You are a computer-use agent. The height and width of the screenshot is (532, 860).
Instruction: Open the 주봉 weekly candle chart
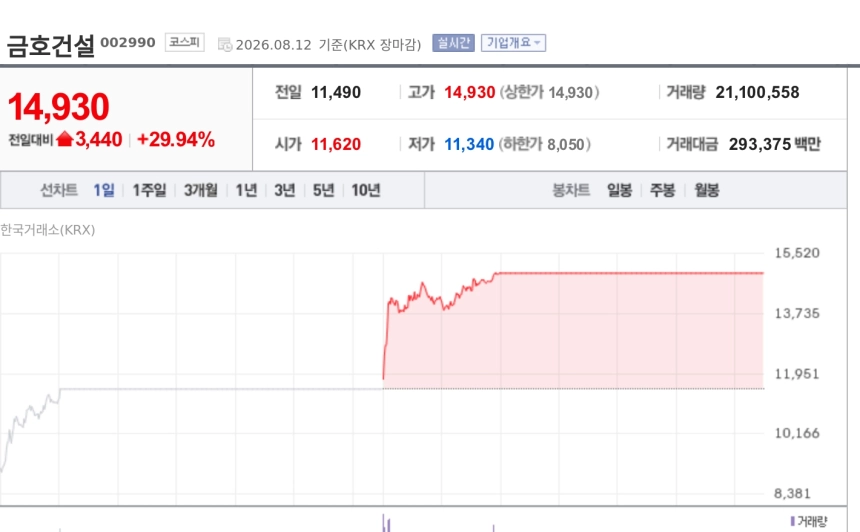coord(663,190)
